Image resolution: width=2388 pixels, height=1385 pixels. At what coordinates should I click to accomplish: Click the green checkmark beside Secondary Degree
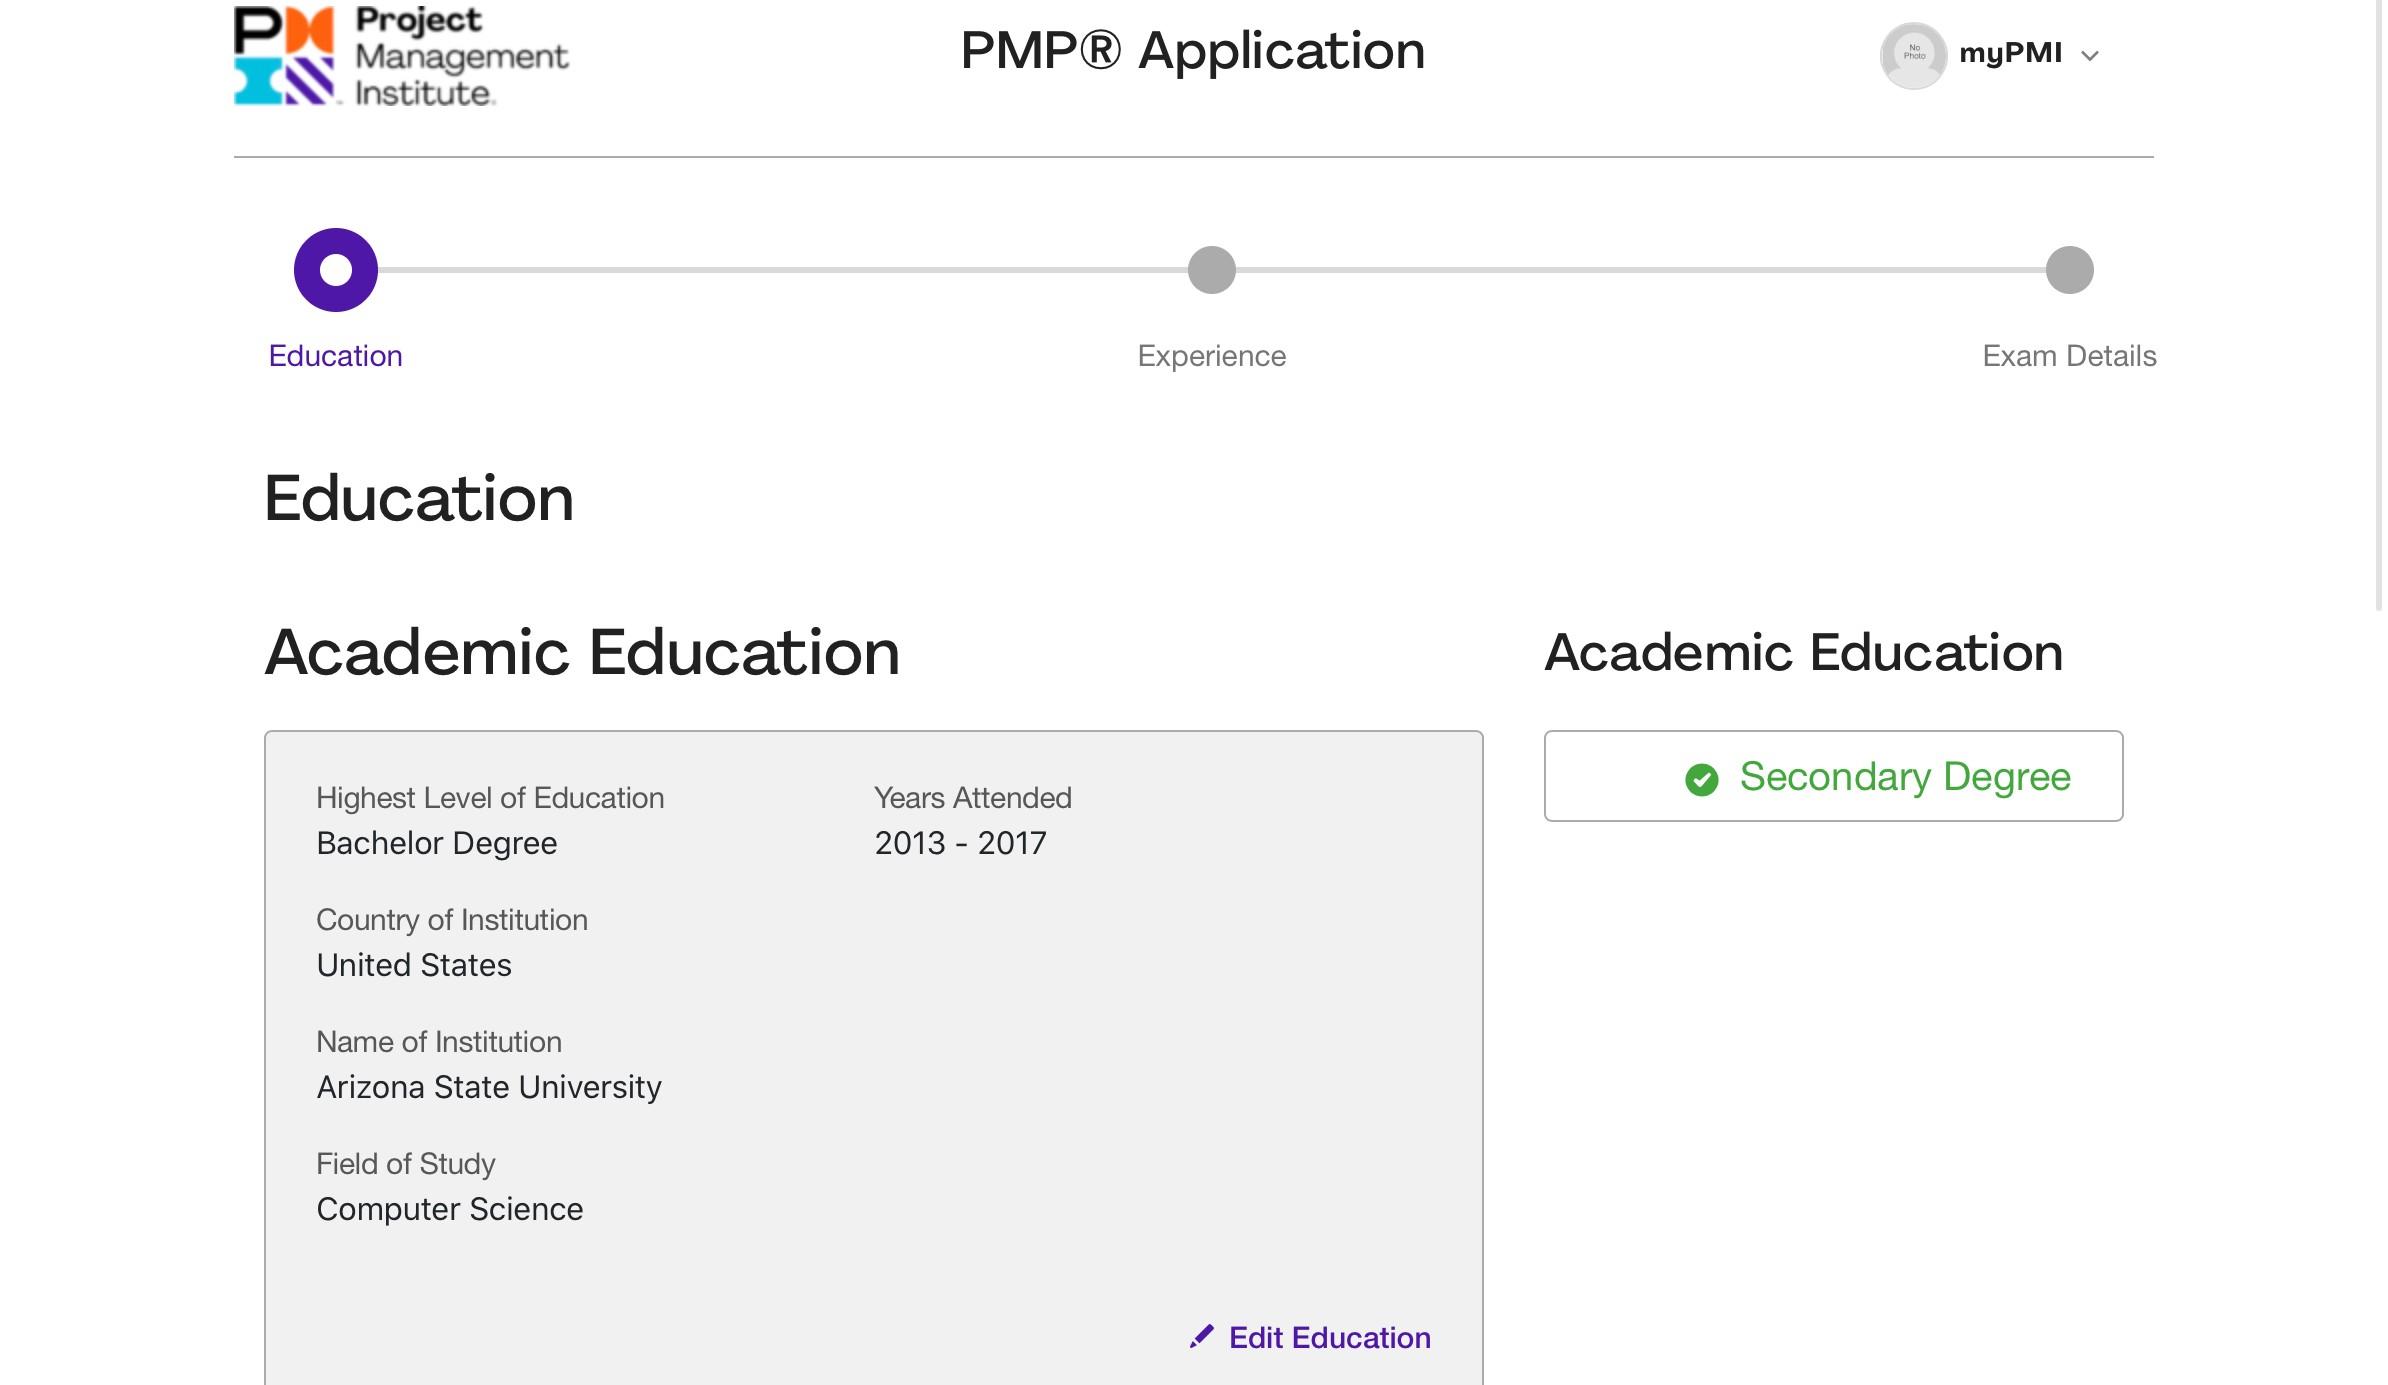1701,779
